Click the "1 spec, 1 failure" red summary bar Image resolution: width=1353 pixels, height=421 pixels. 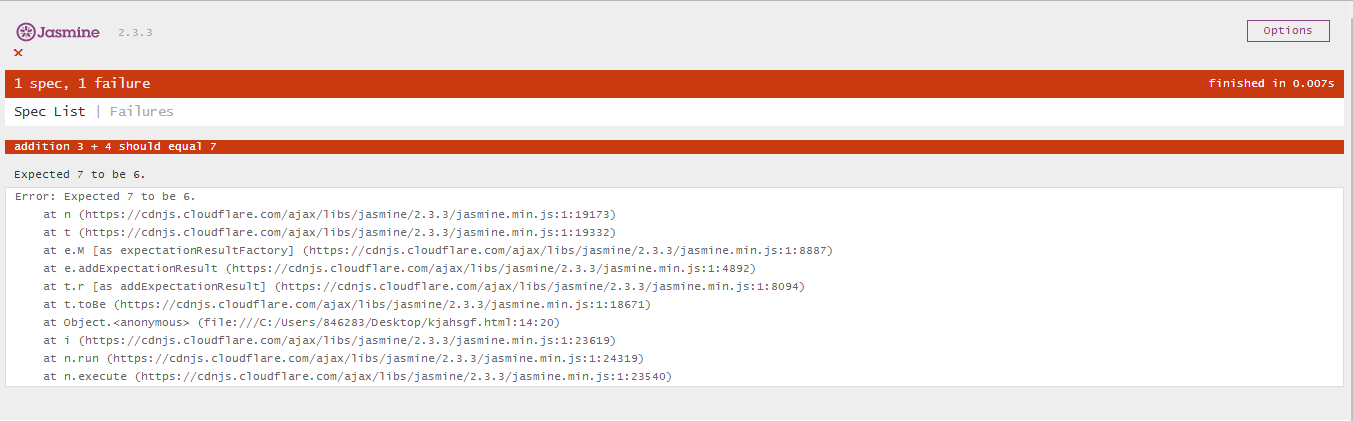click(x=674, y=84)
